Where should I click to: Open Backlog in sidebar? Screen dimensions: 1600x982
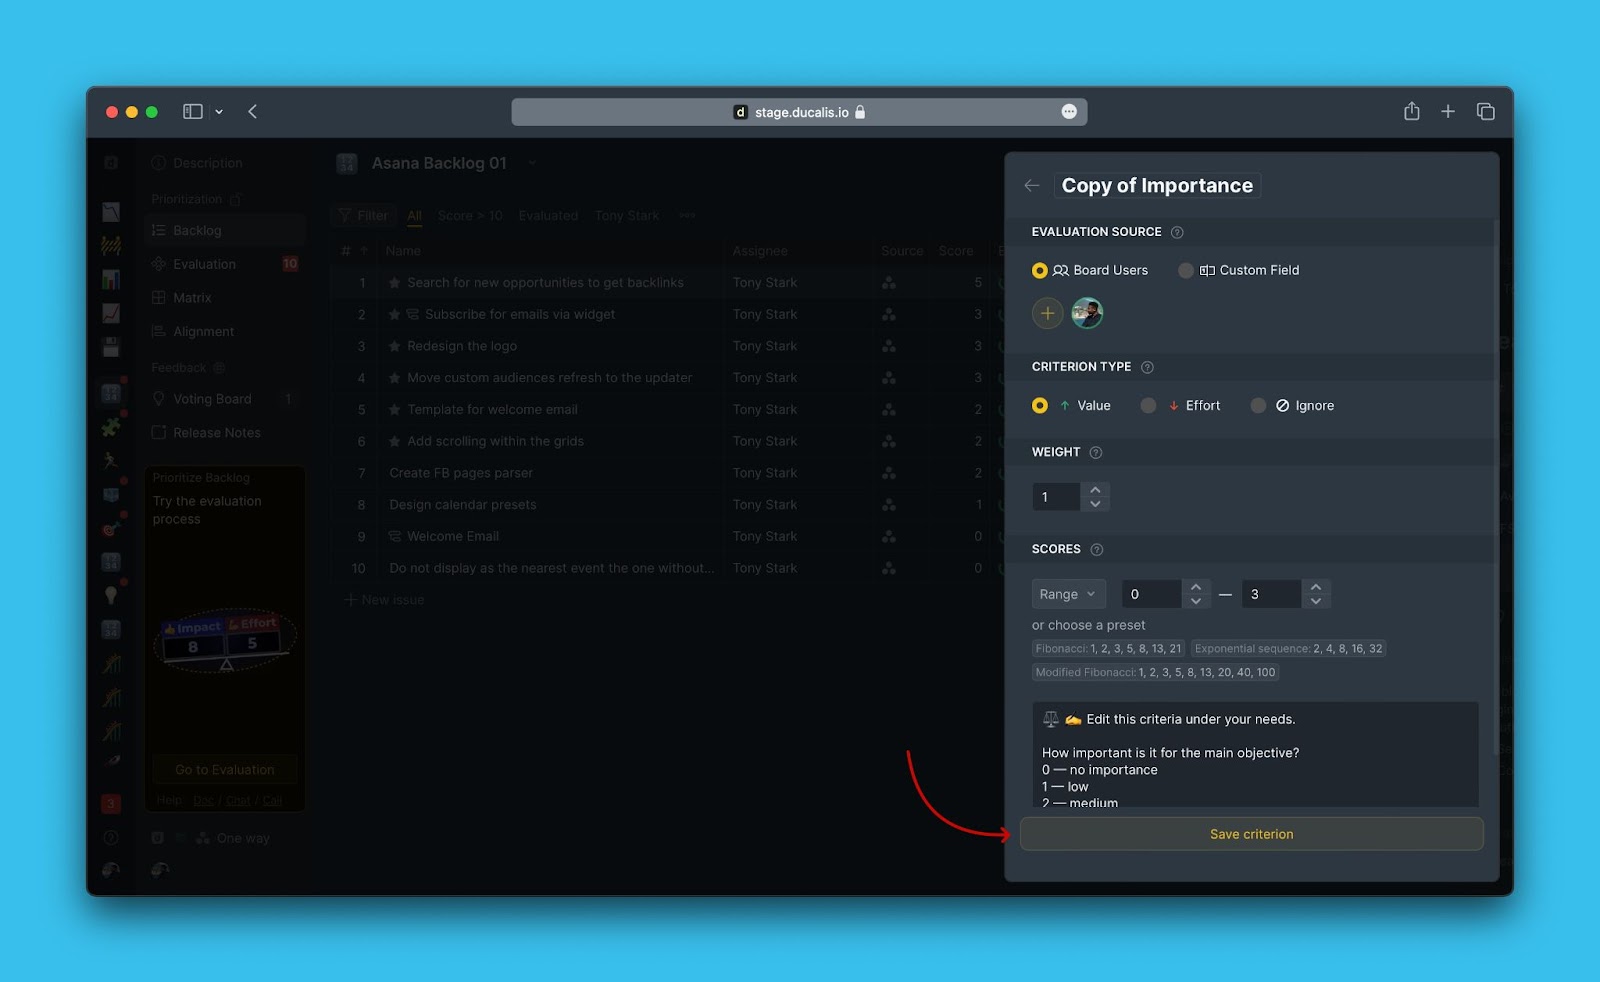pyautogui.click(x=225, y=231)
